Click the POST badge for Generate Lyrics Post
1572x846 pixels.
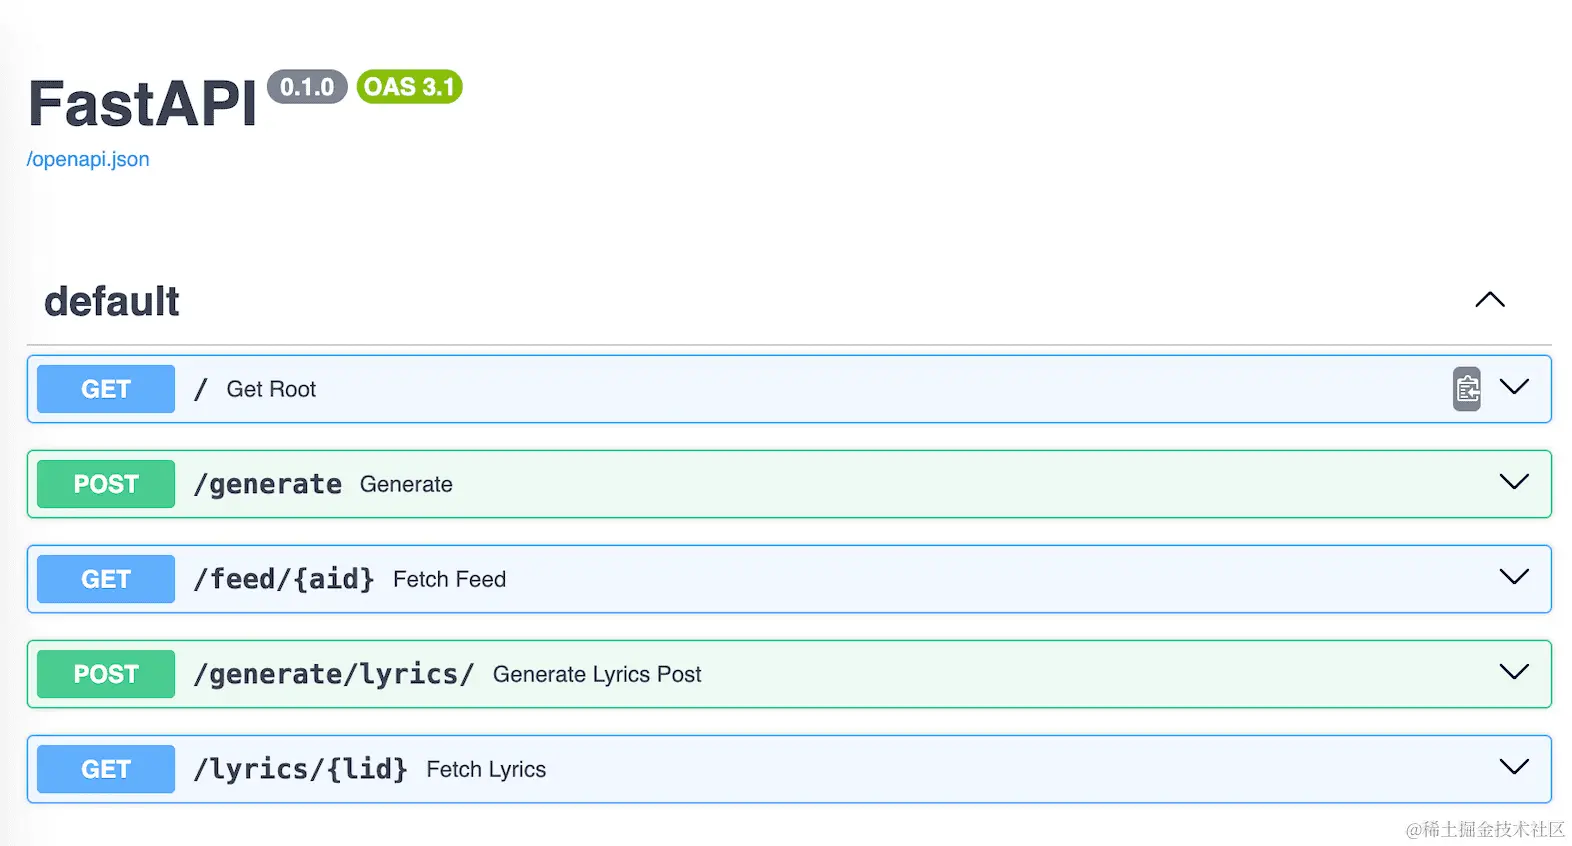106,674
